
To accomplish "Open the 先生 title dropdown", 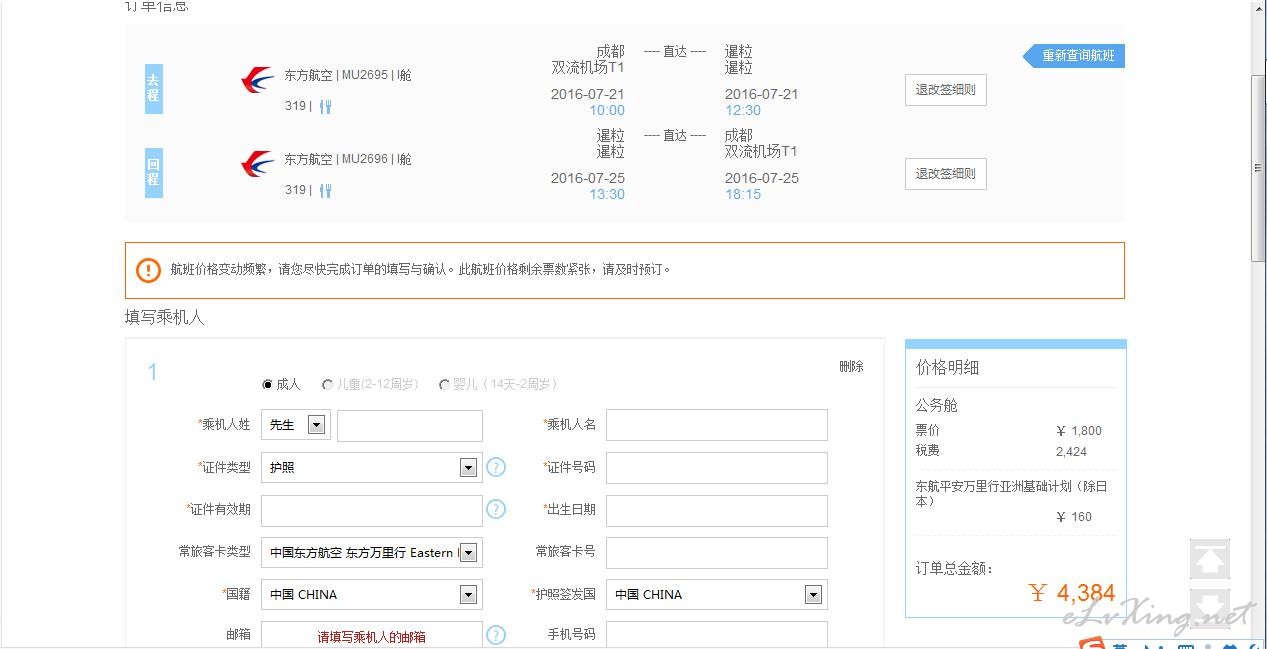I will click(x=295, y=425).
